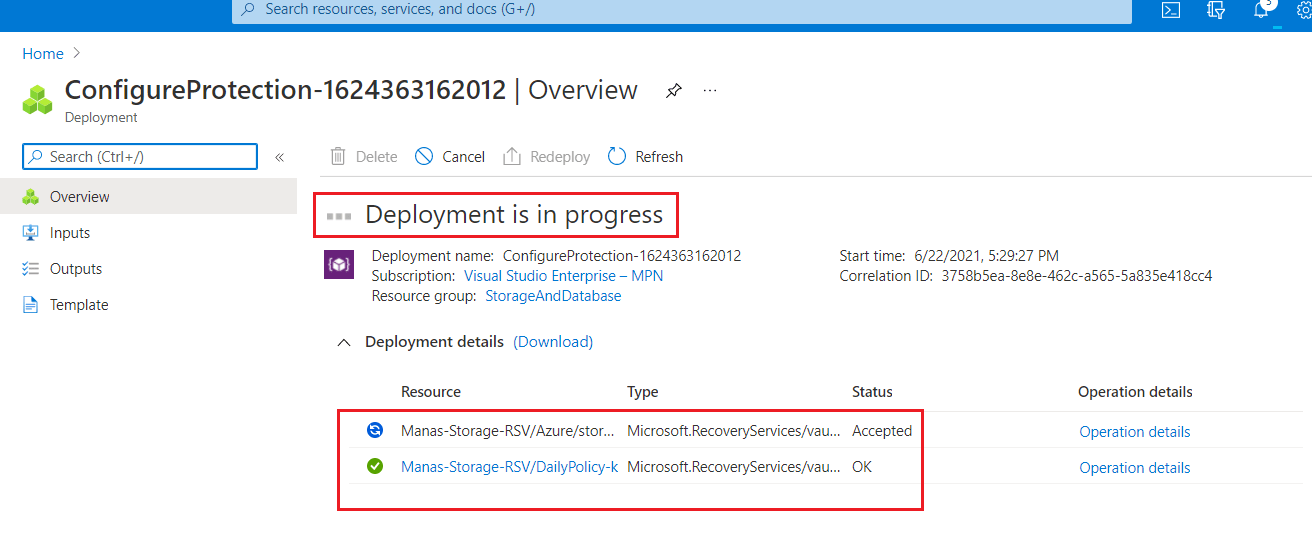Click the Delete toolbar button
Screen dimensions: 1312x546
(x=364, y=157)
